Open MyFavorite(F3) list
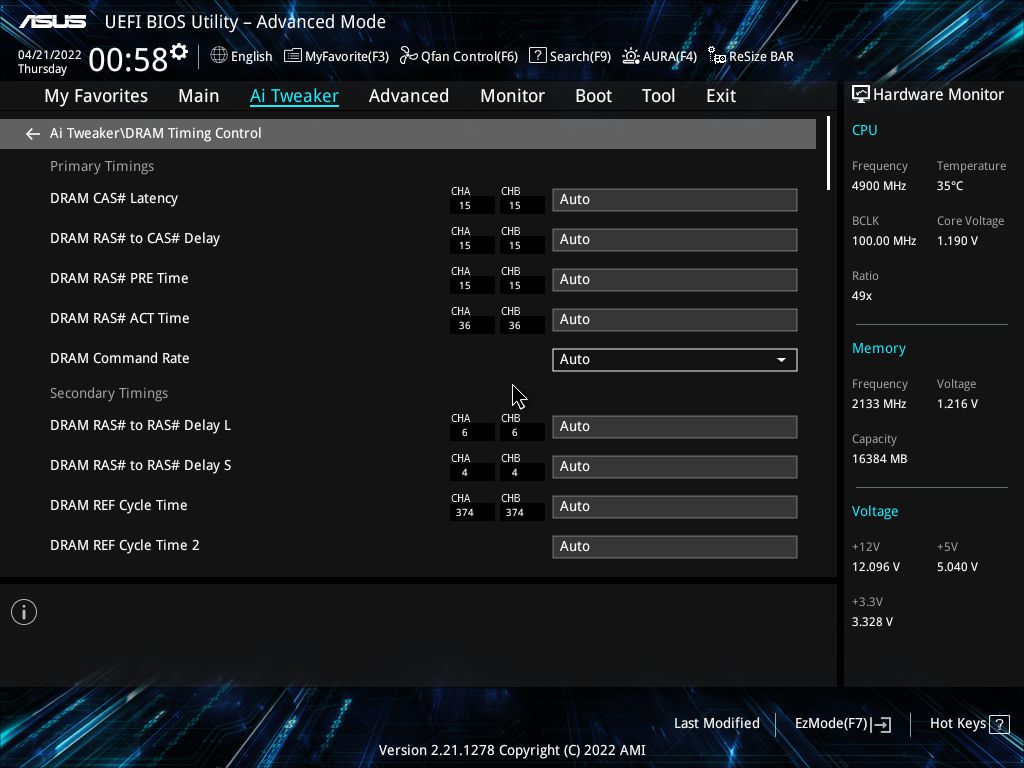 click(336, 56)
